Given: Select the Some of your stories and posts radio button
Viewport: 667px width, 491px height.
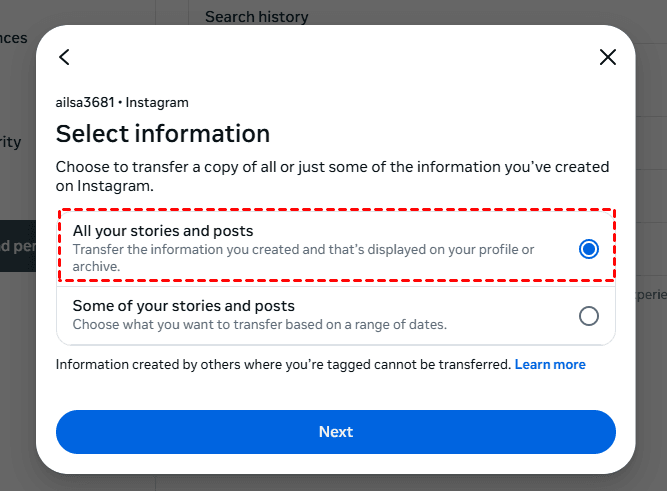Looking at the screenshot, I should [589, 316].
